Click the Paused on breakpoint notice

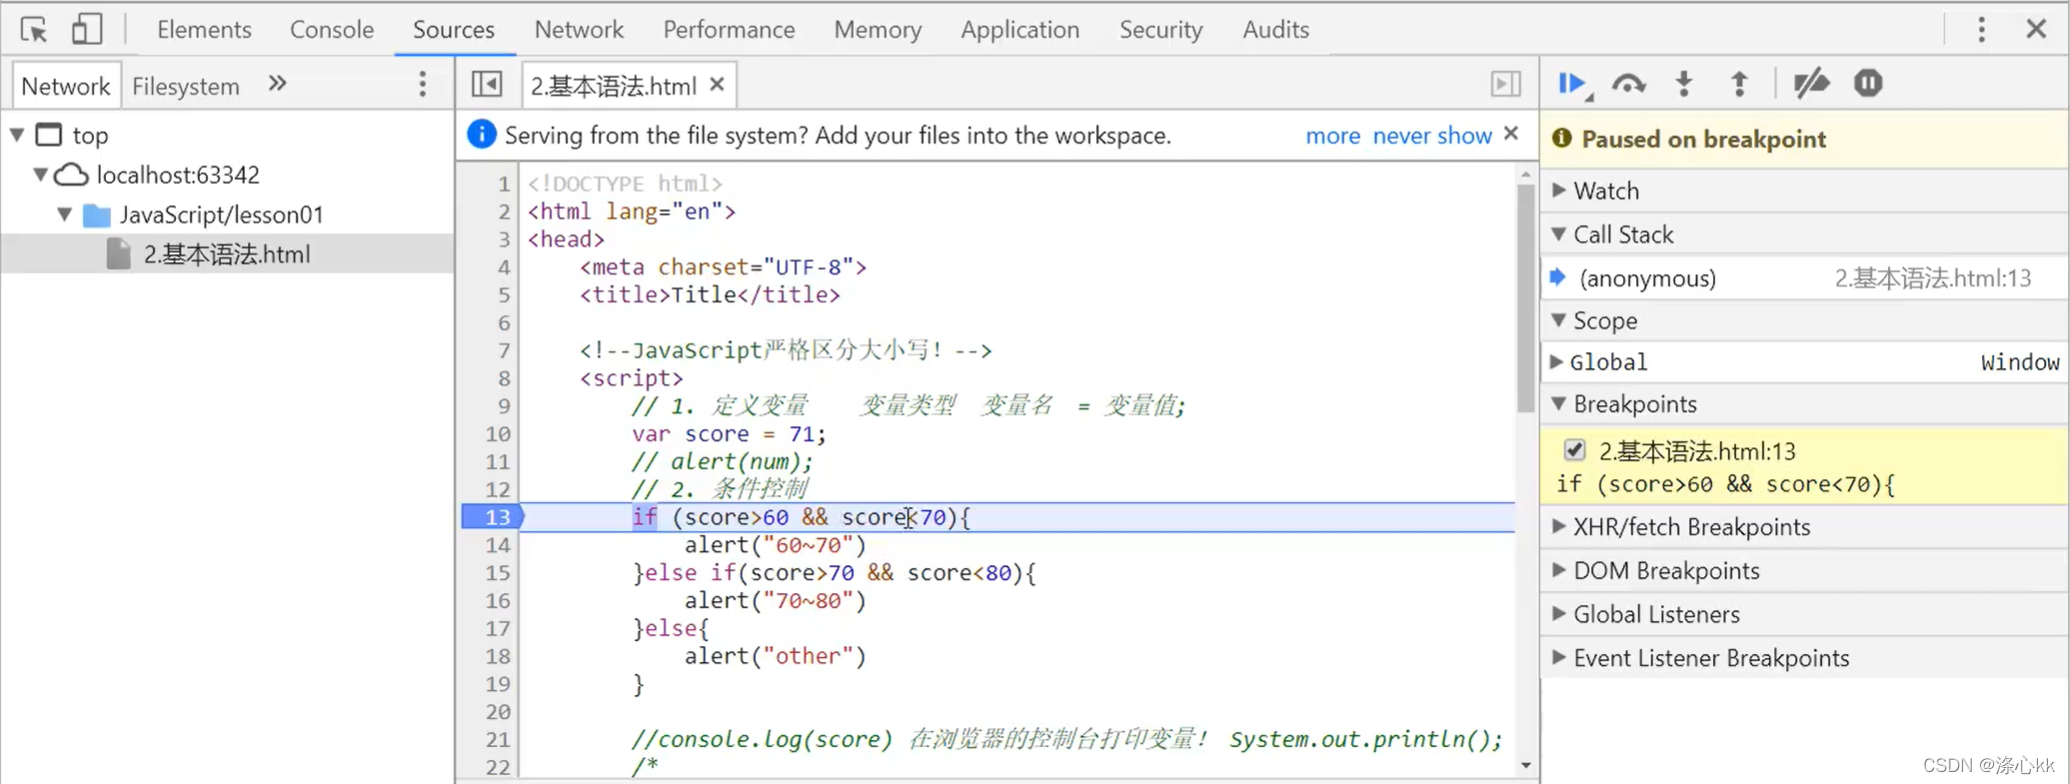(x=1804, y=139)
